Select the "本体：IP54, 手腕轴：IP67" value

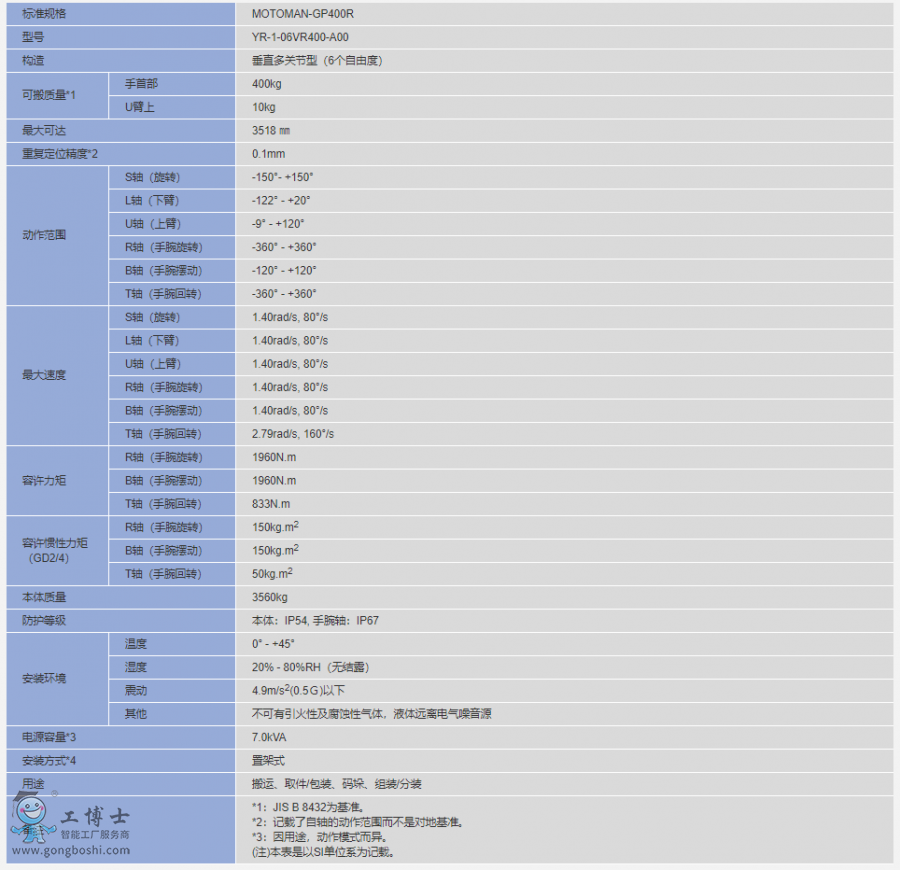pyautogui.click(x=315, y=620)
